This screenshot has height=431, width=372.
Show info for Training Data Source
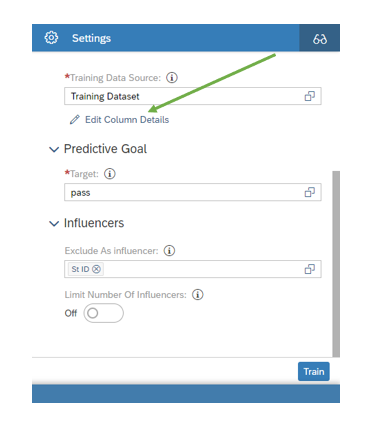pyautogui.click(x=172, y=78)
